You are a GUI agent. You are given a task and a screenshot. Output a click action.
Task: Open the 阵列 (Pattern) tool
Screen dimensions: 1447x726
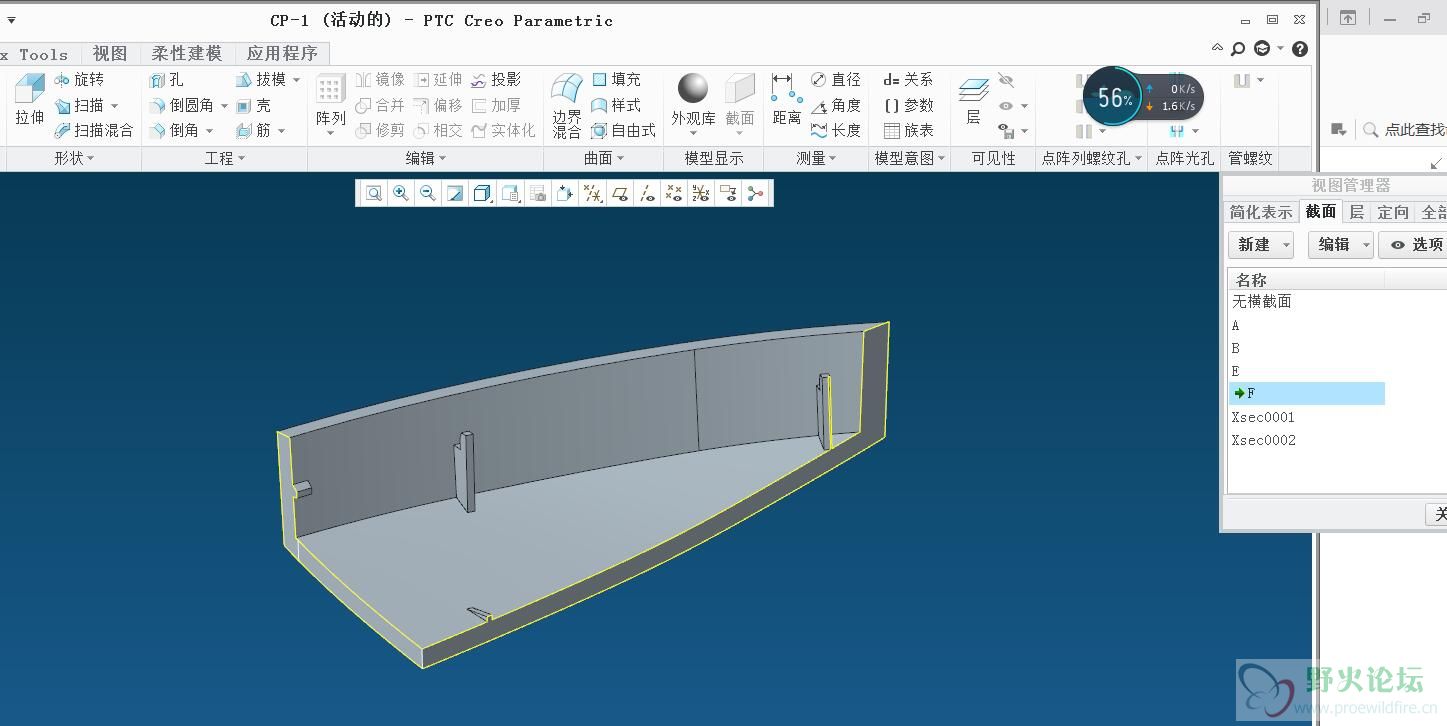pos(330,104)
